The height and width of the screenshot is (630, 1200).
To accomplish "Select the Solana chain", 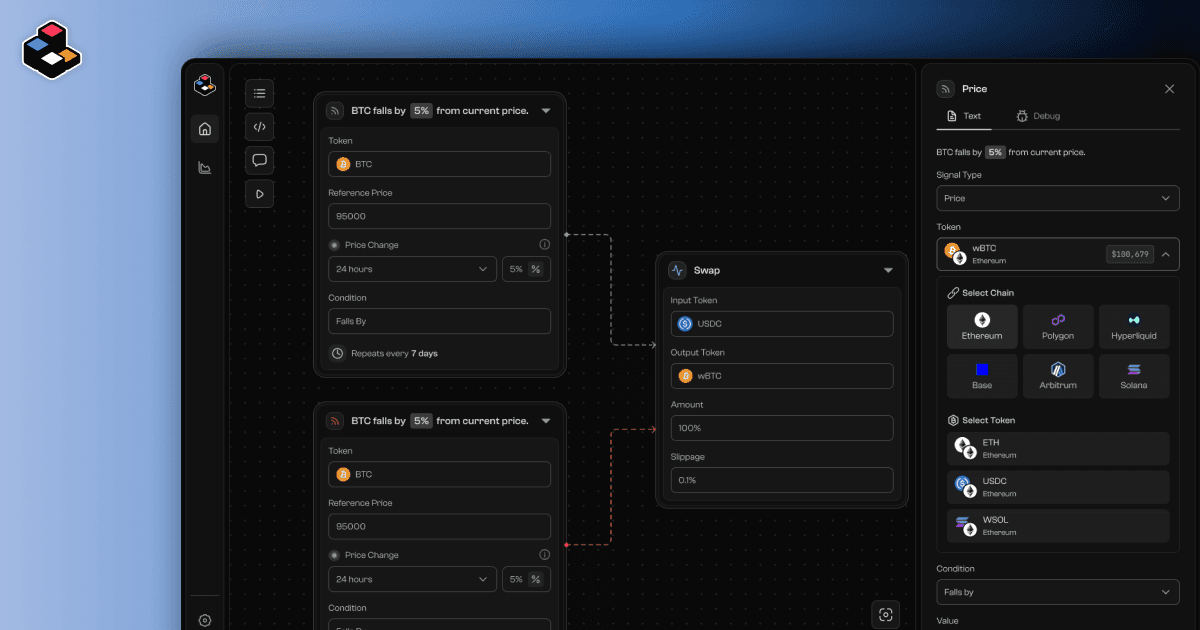I will click(x=1134, y=376).
